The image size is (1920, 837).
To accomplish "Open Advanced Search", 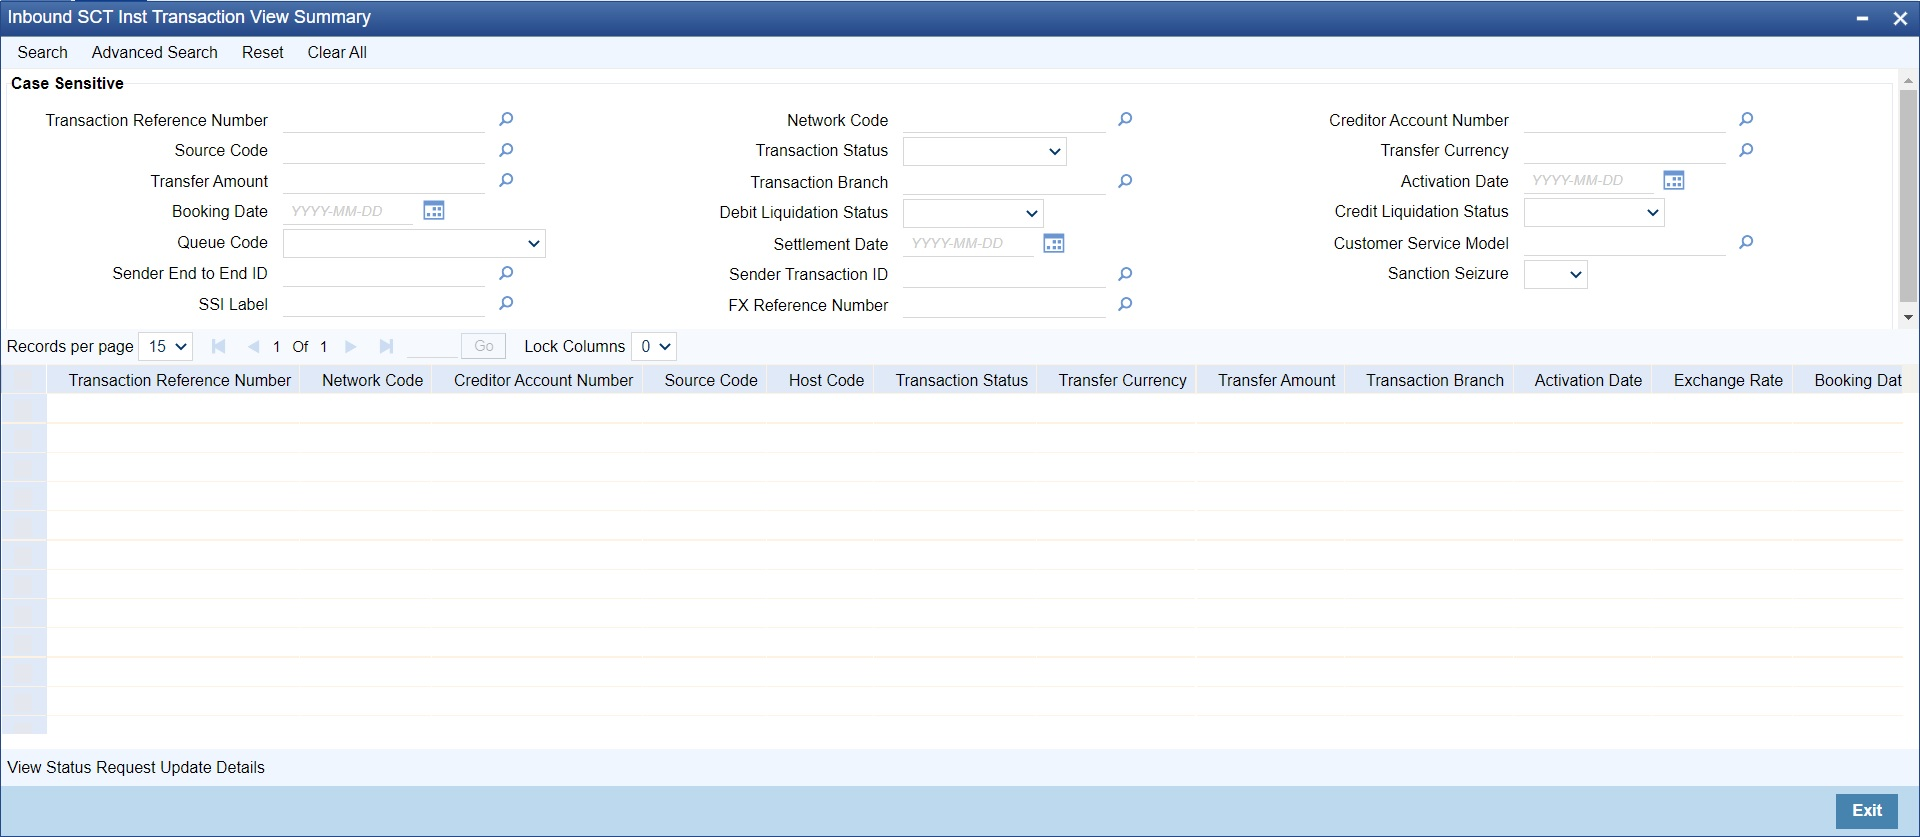I will click(154, 52).
